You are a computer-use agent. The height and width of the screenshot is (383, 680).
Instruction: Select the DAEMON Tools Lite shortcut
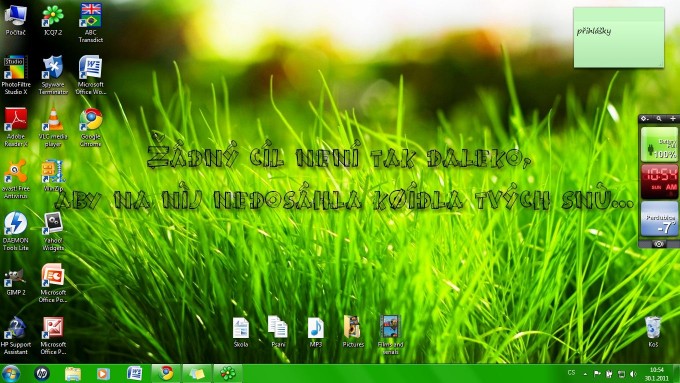16,231
